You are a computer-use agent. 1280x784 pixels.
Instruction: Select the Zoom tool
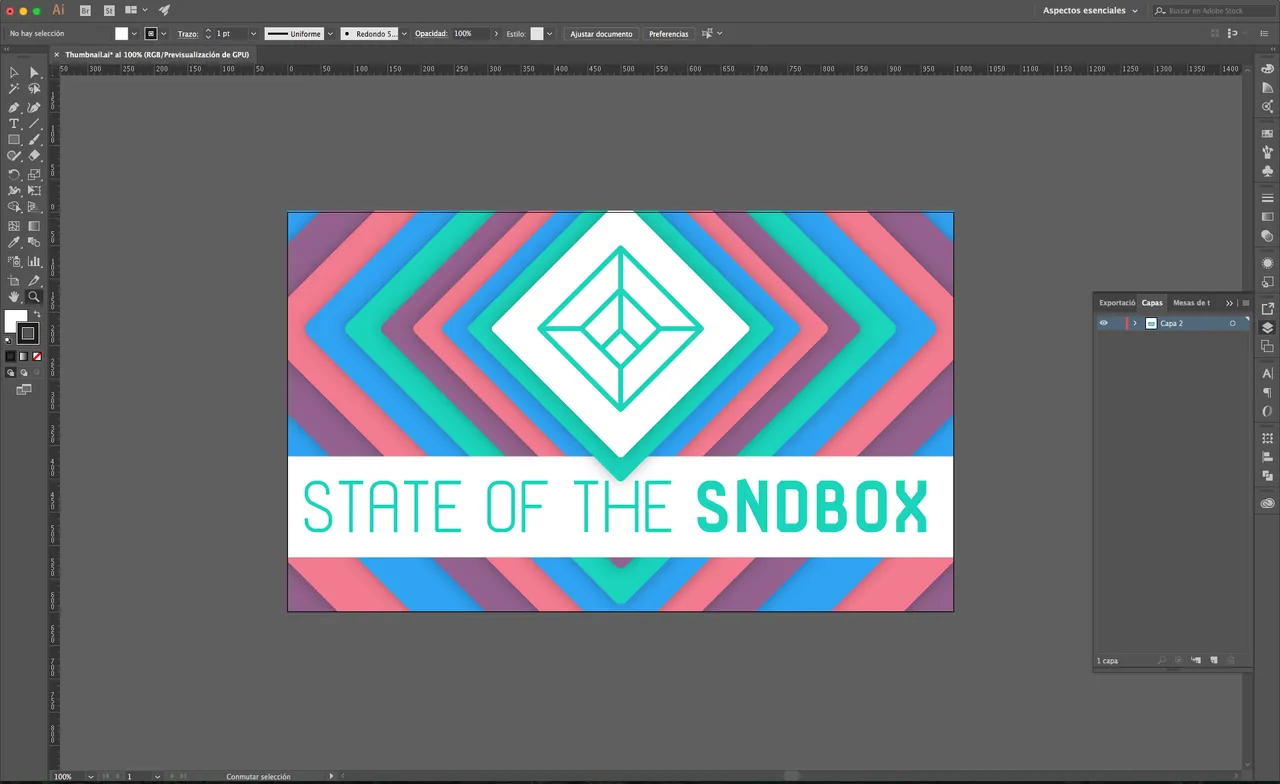tap(34, 297)
